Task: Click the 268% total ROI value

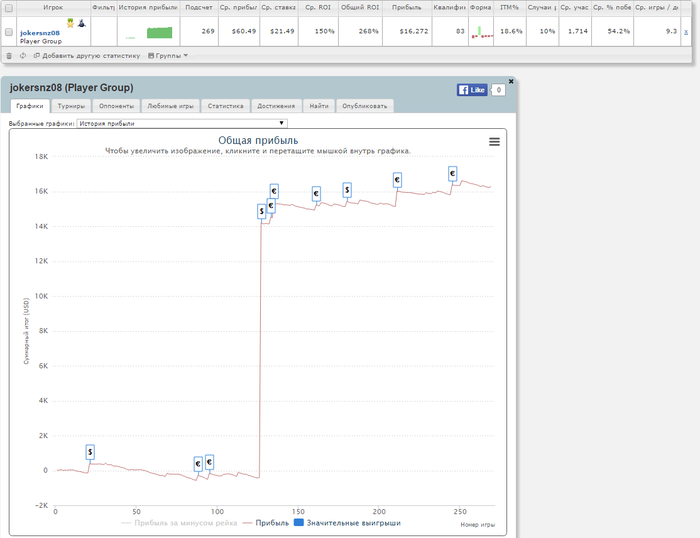Action: [x=368, y=32]
